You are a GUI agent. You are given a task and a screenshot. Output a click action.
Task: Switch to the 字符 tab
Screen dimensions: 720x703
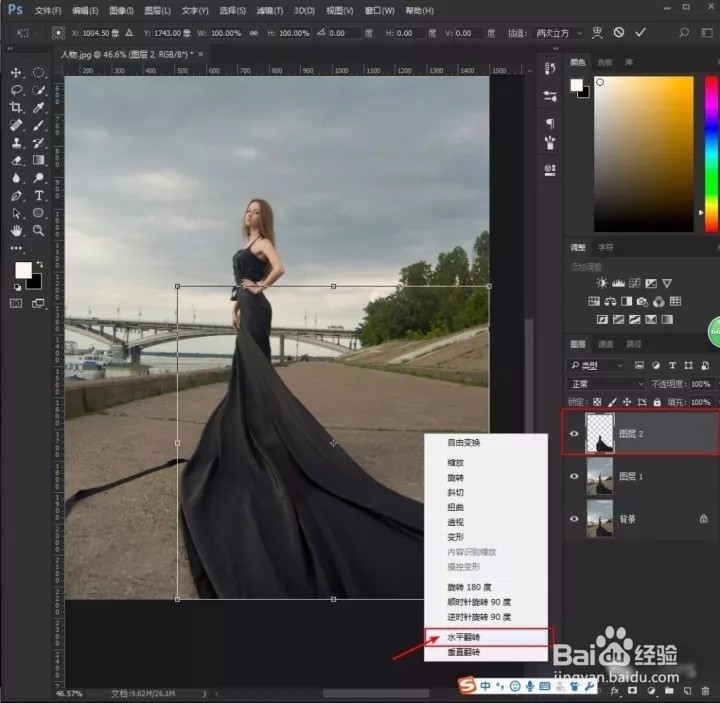point(605,247)
